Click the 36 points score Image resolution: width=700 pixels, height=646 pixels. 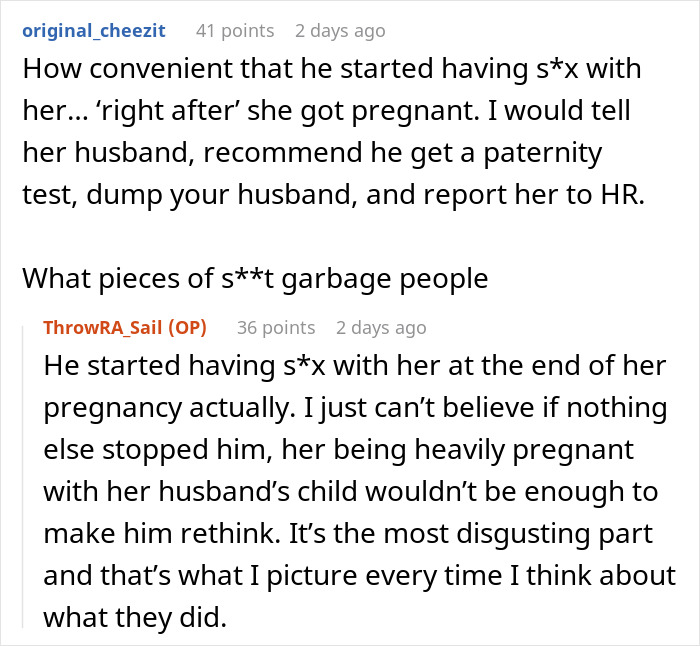[276, 328]
